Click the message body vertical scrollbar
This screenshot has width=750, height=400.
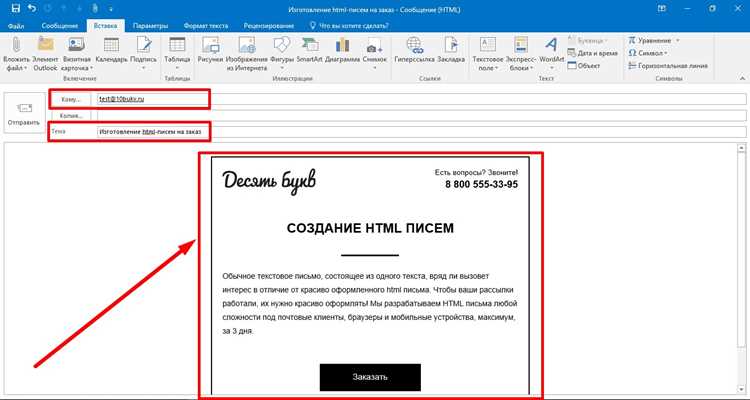click(741, 268)
